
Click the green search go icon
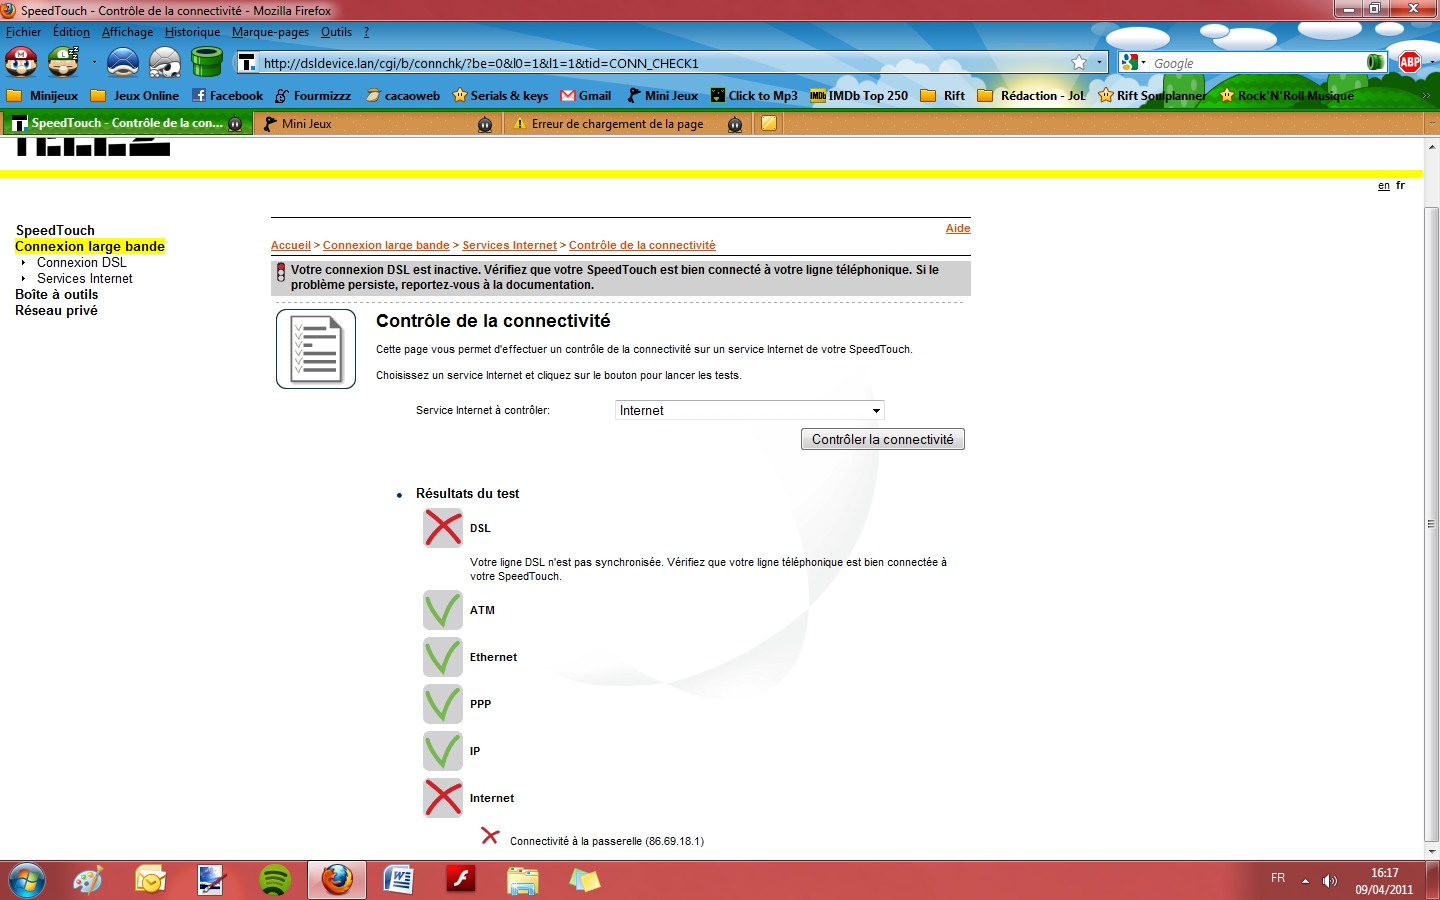click(x=1375, y=62)
